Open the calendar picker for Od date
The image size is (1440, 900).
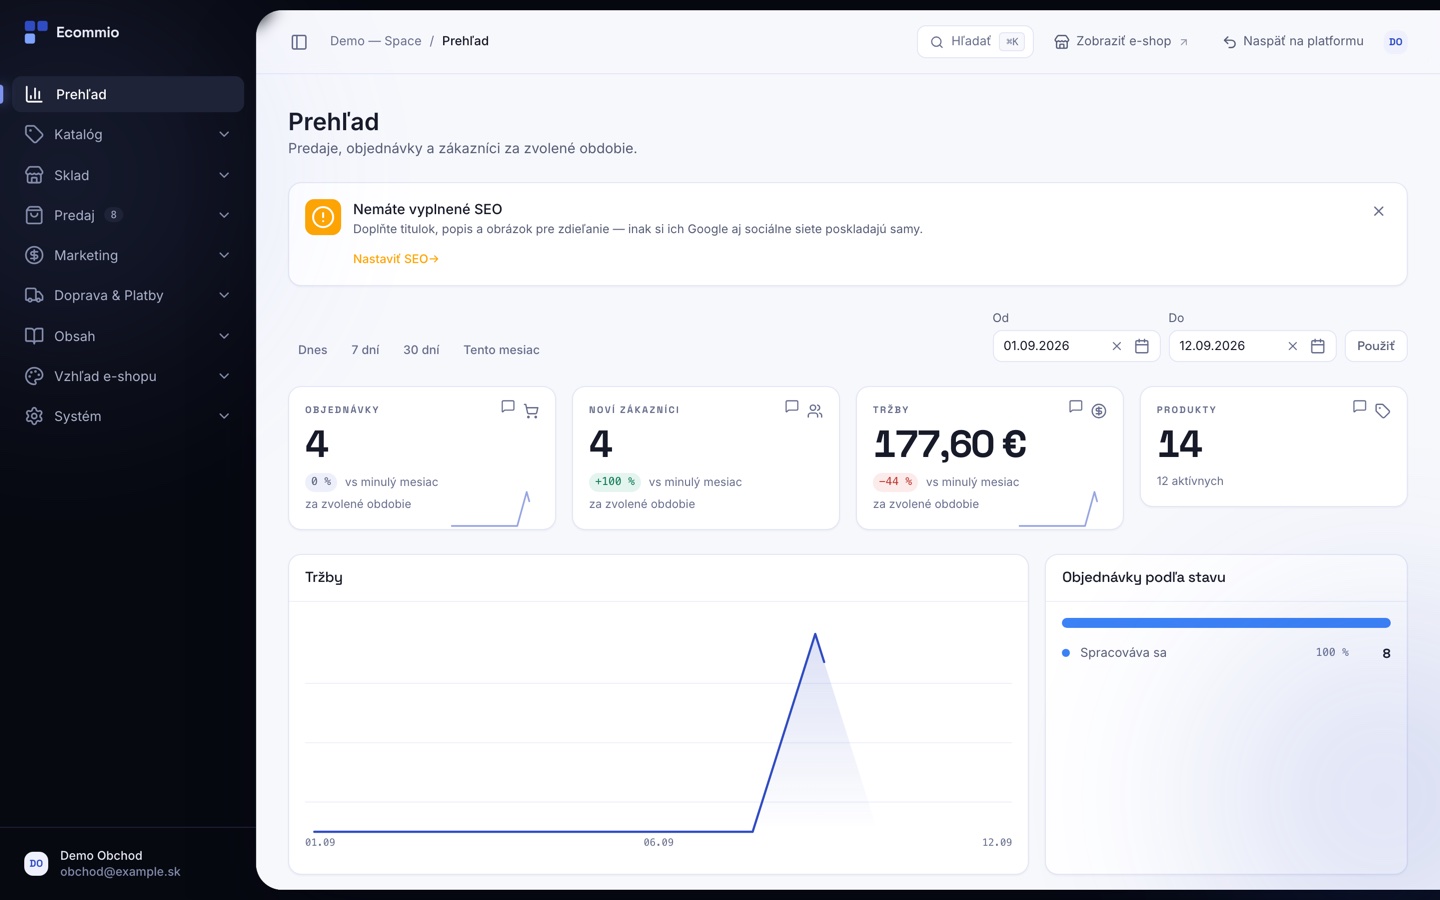pyautogui.click(x=1142, y=346)
